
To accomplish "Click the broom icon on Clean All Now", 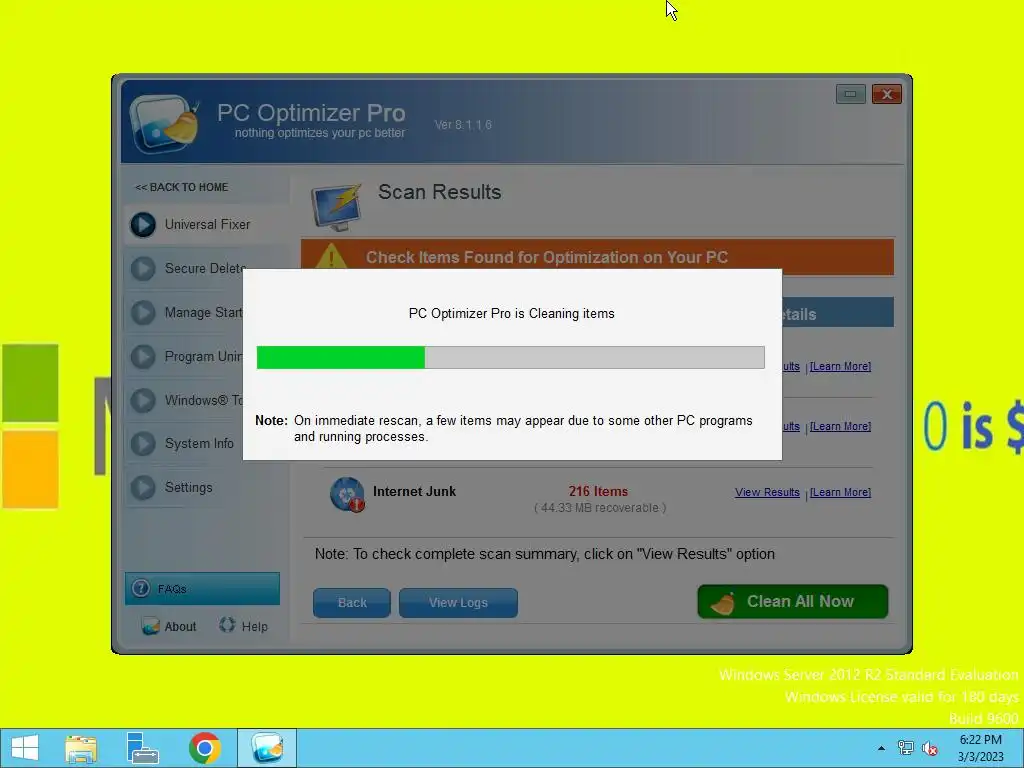I will point(723,603).
